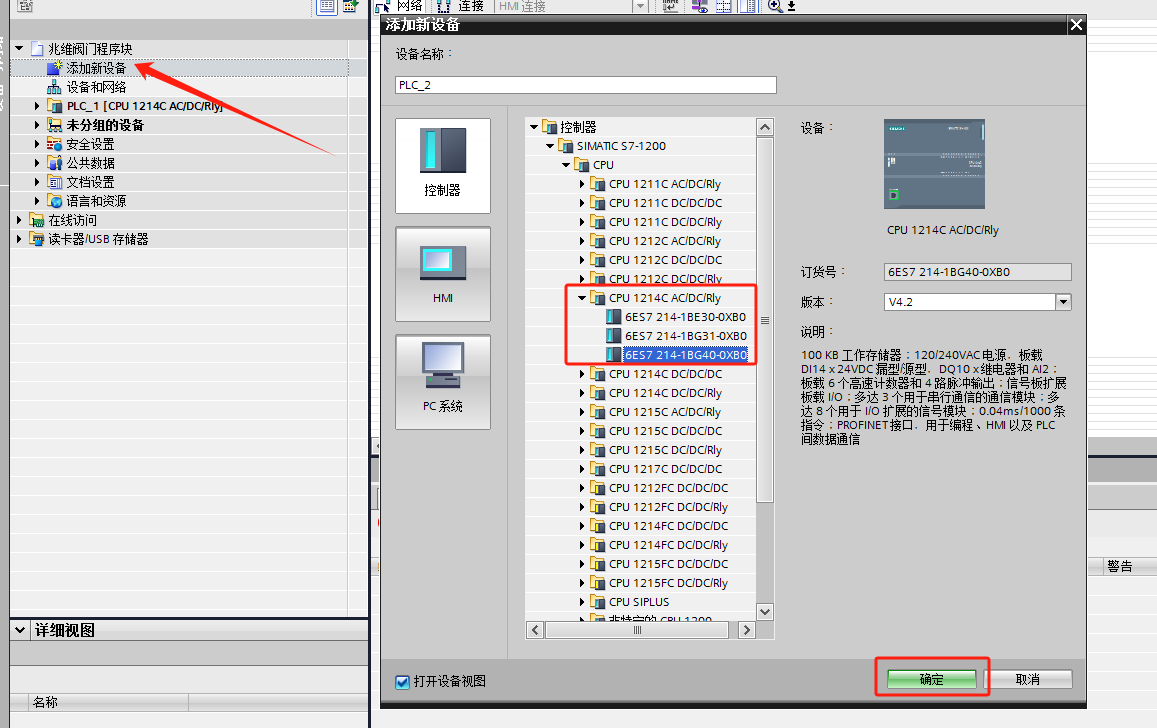Viewport: 1157px width, 728px height.
Task: Select CPU 1215FC DC/DC/DC in catalog
Action: (669, 564)
